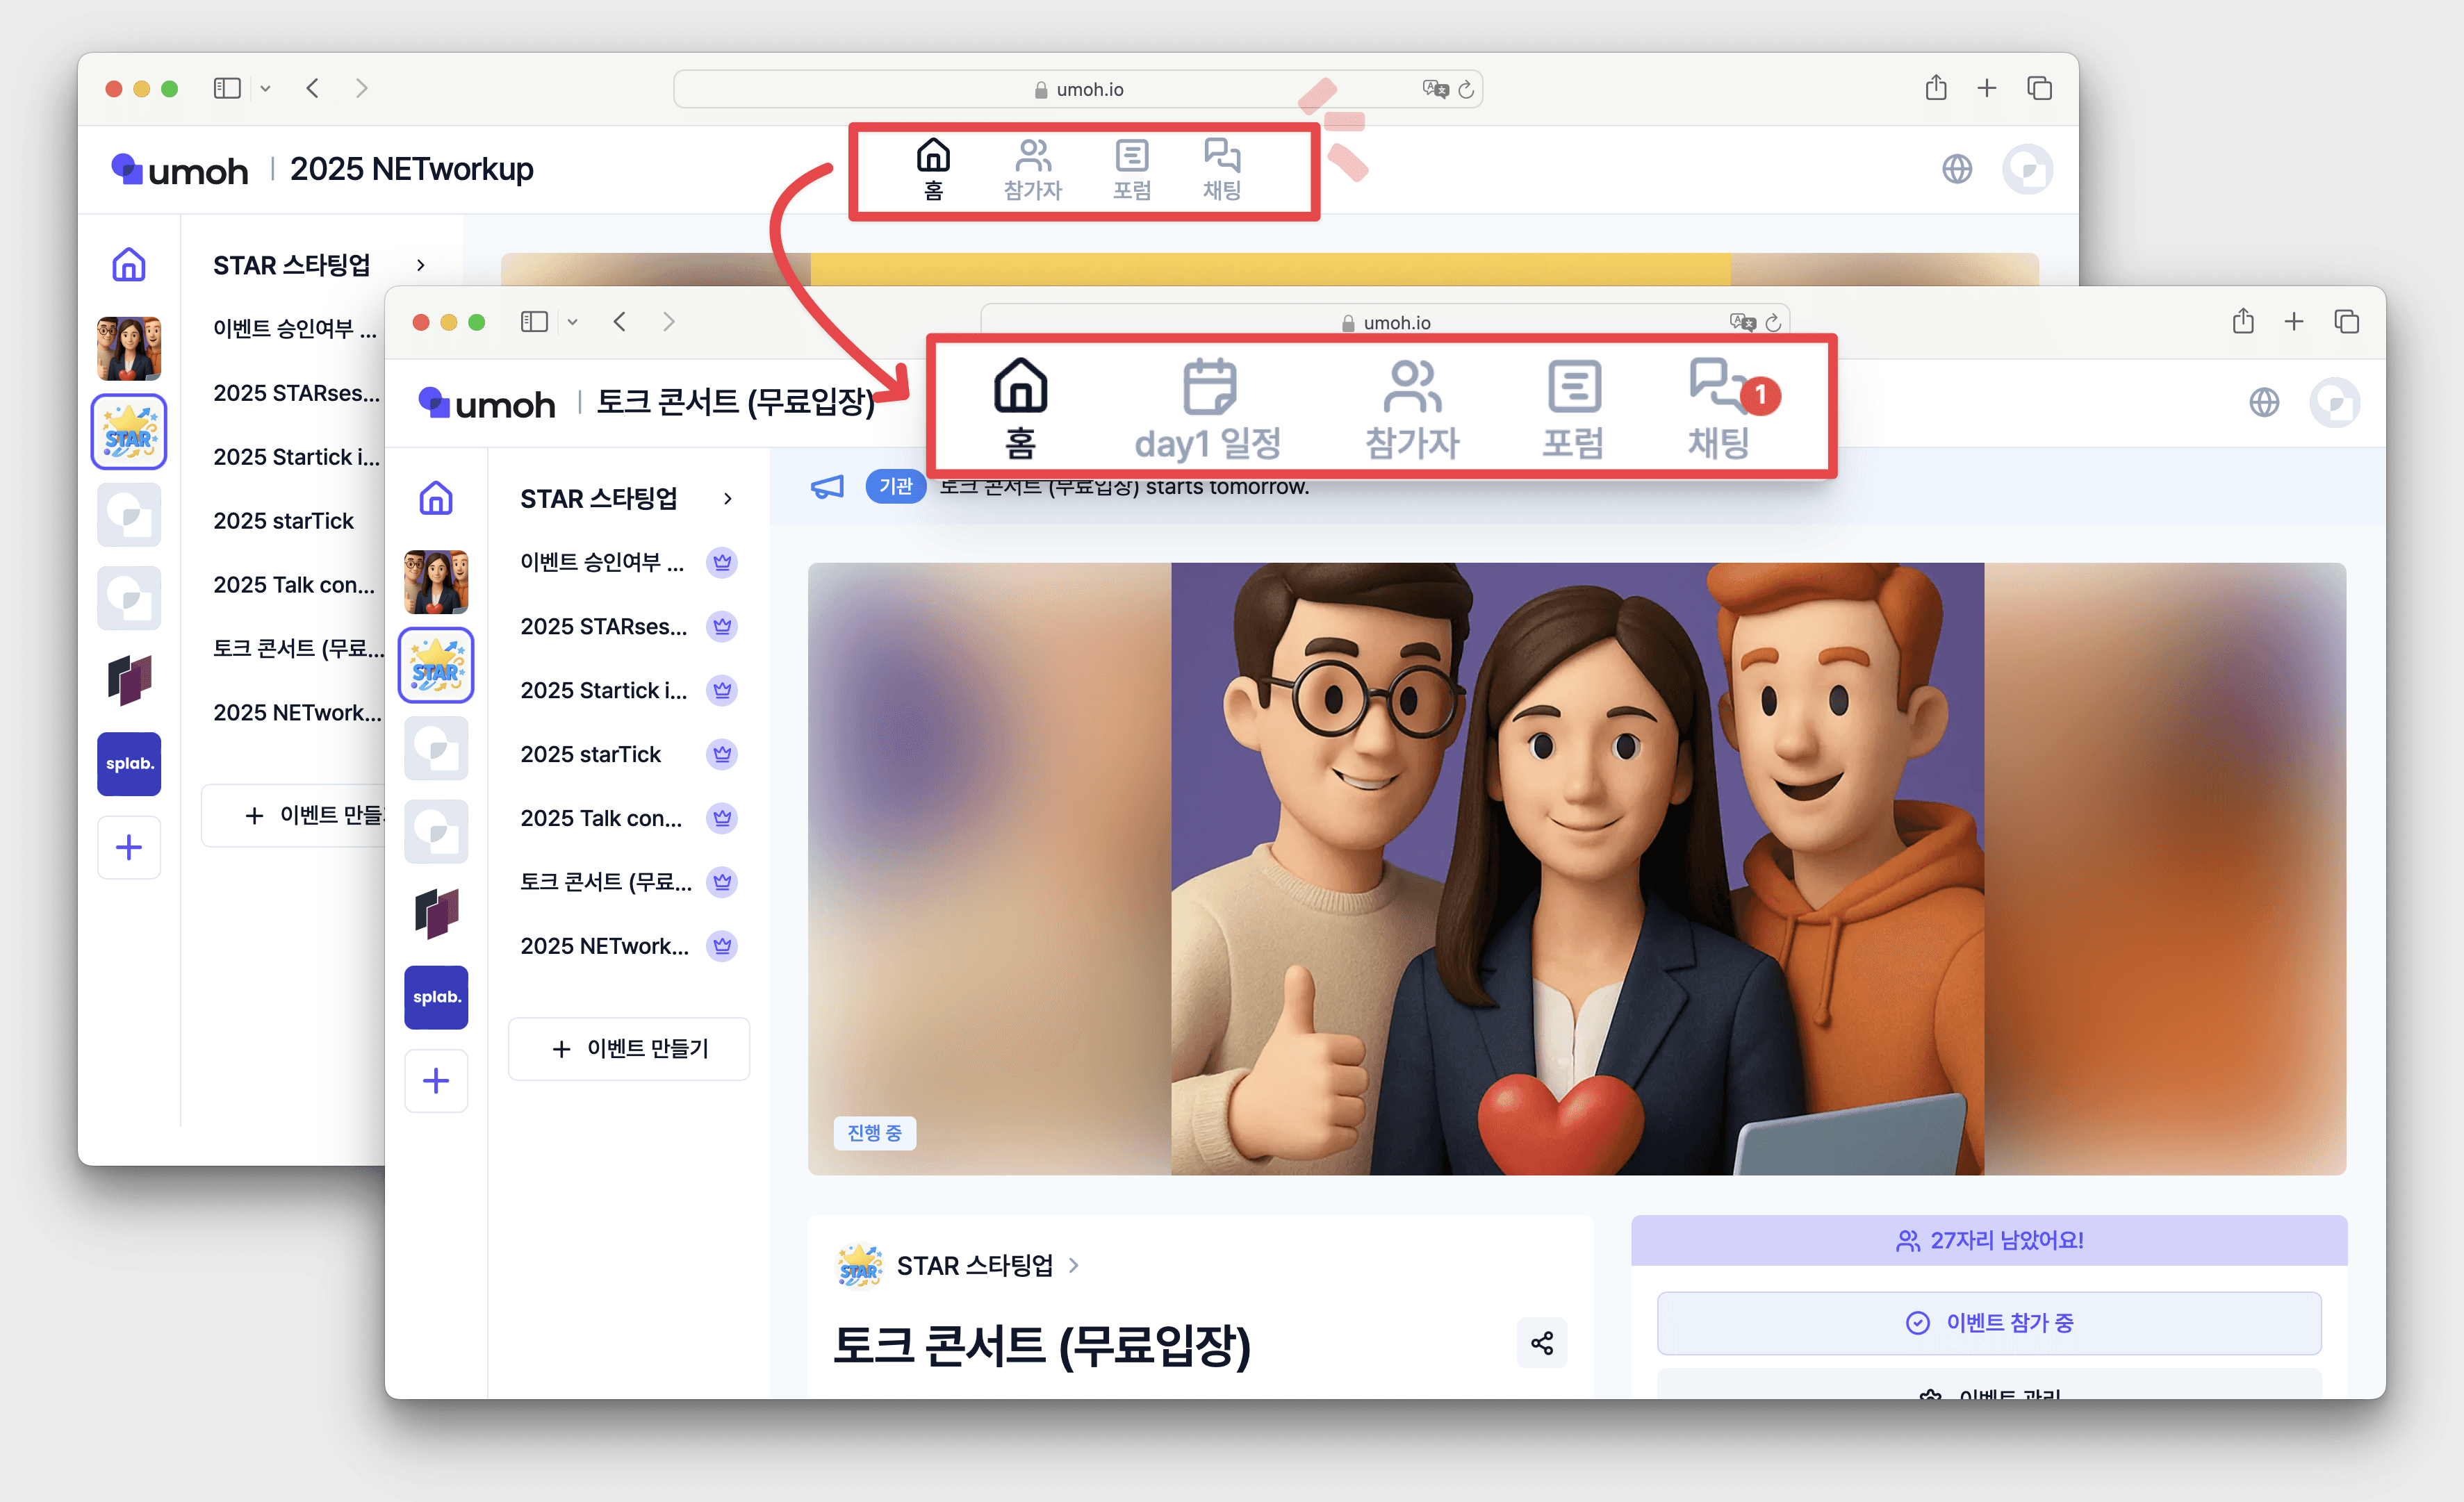Image resolution: width=2464 pixels, height=1502 pixels.
Task: Click the translate icon in front address bar
Action: coord(1742,322)
